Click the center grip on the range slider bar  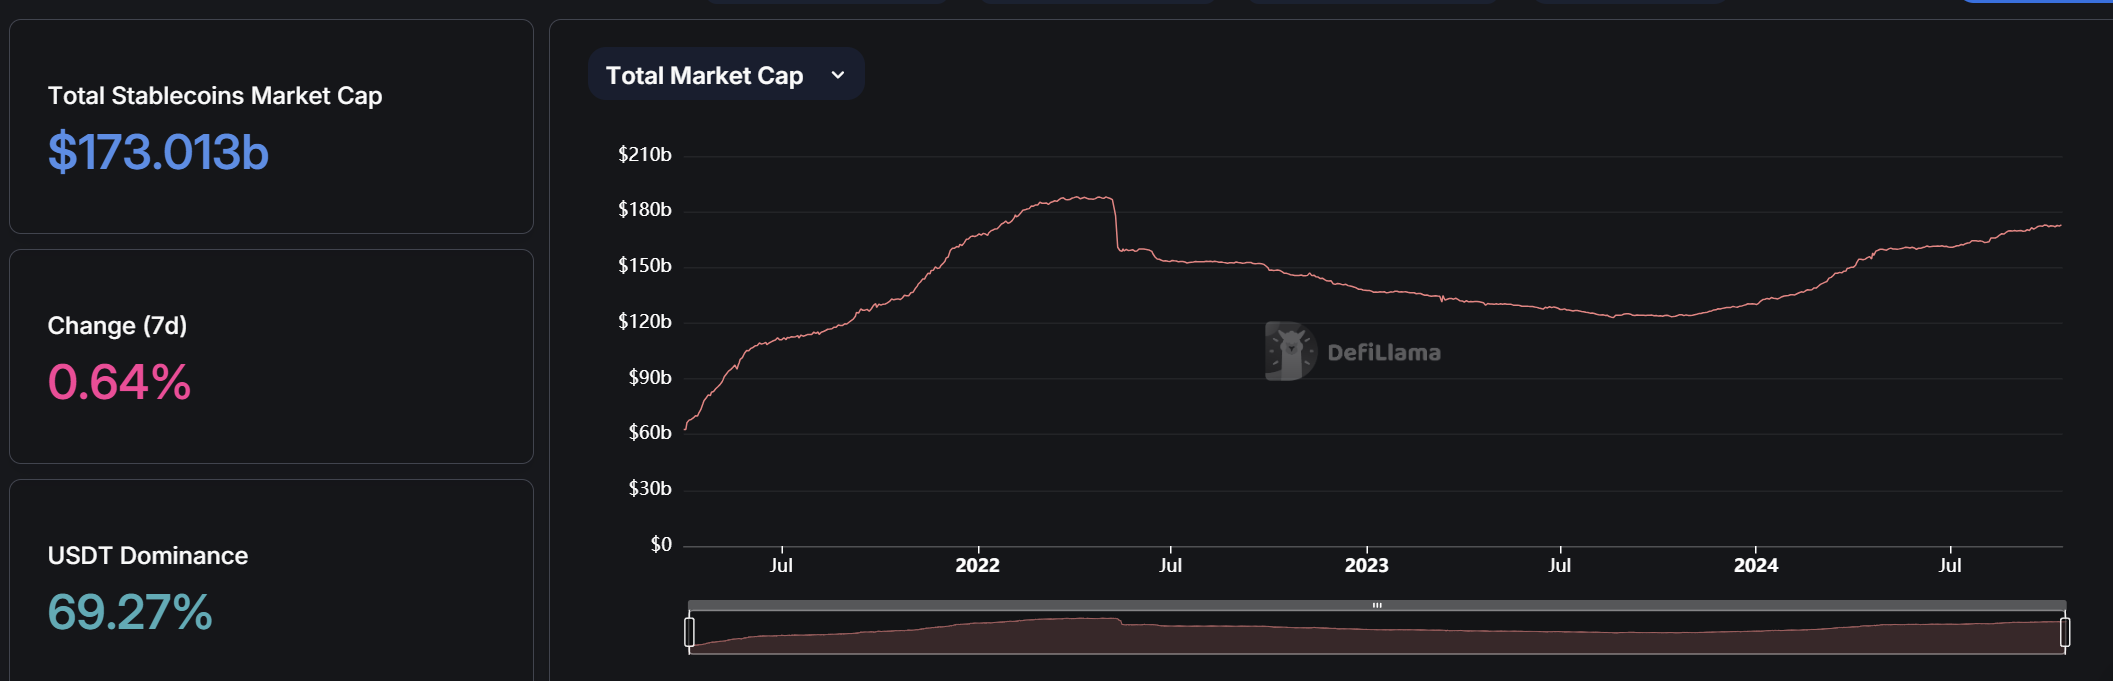(x=1377, y=605)
